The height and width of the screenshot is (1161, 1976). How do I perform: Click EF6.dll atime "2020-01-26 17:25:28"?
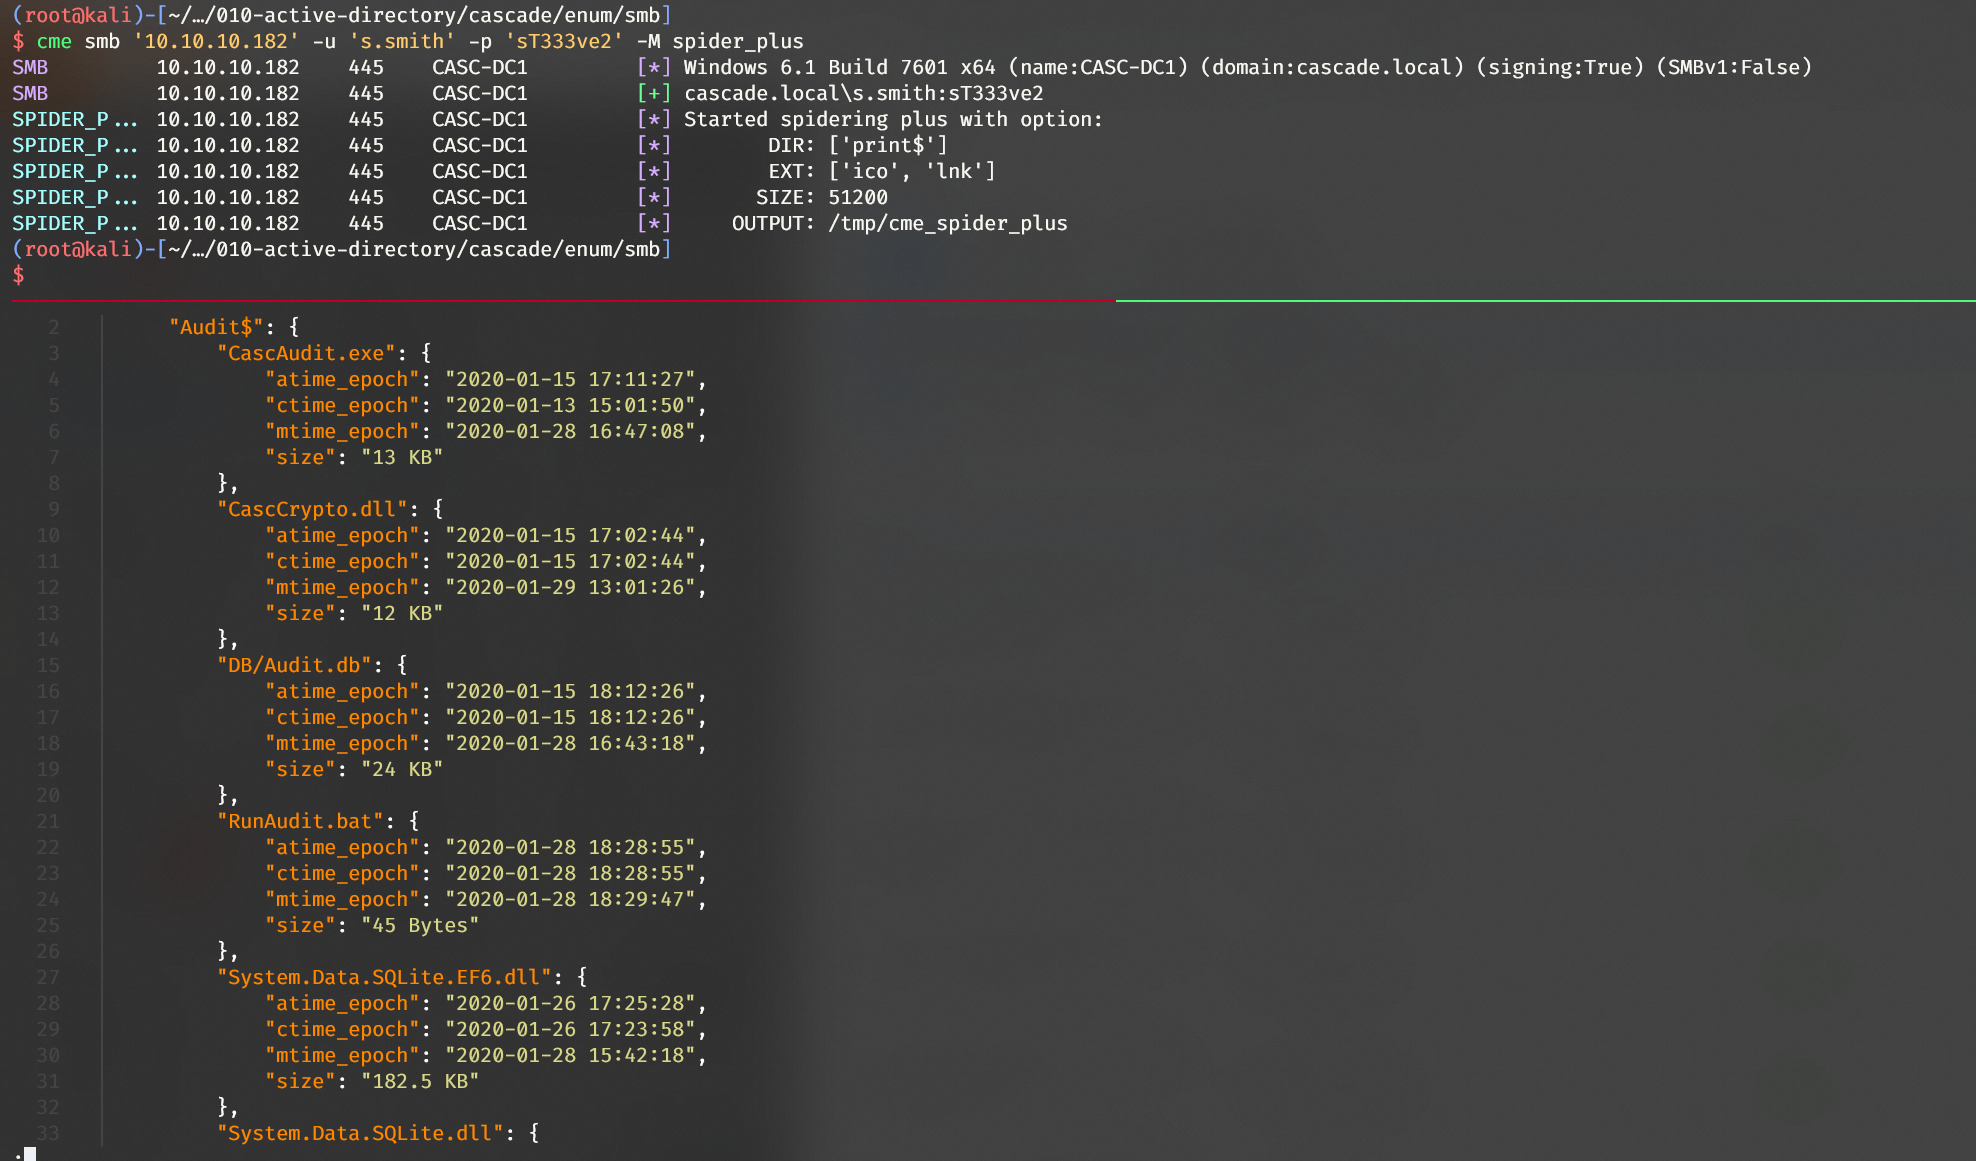[570, 1003]
